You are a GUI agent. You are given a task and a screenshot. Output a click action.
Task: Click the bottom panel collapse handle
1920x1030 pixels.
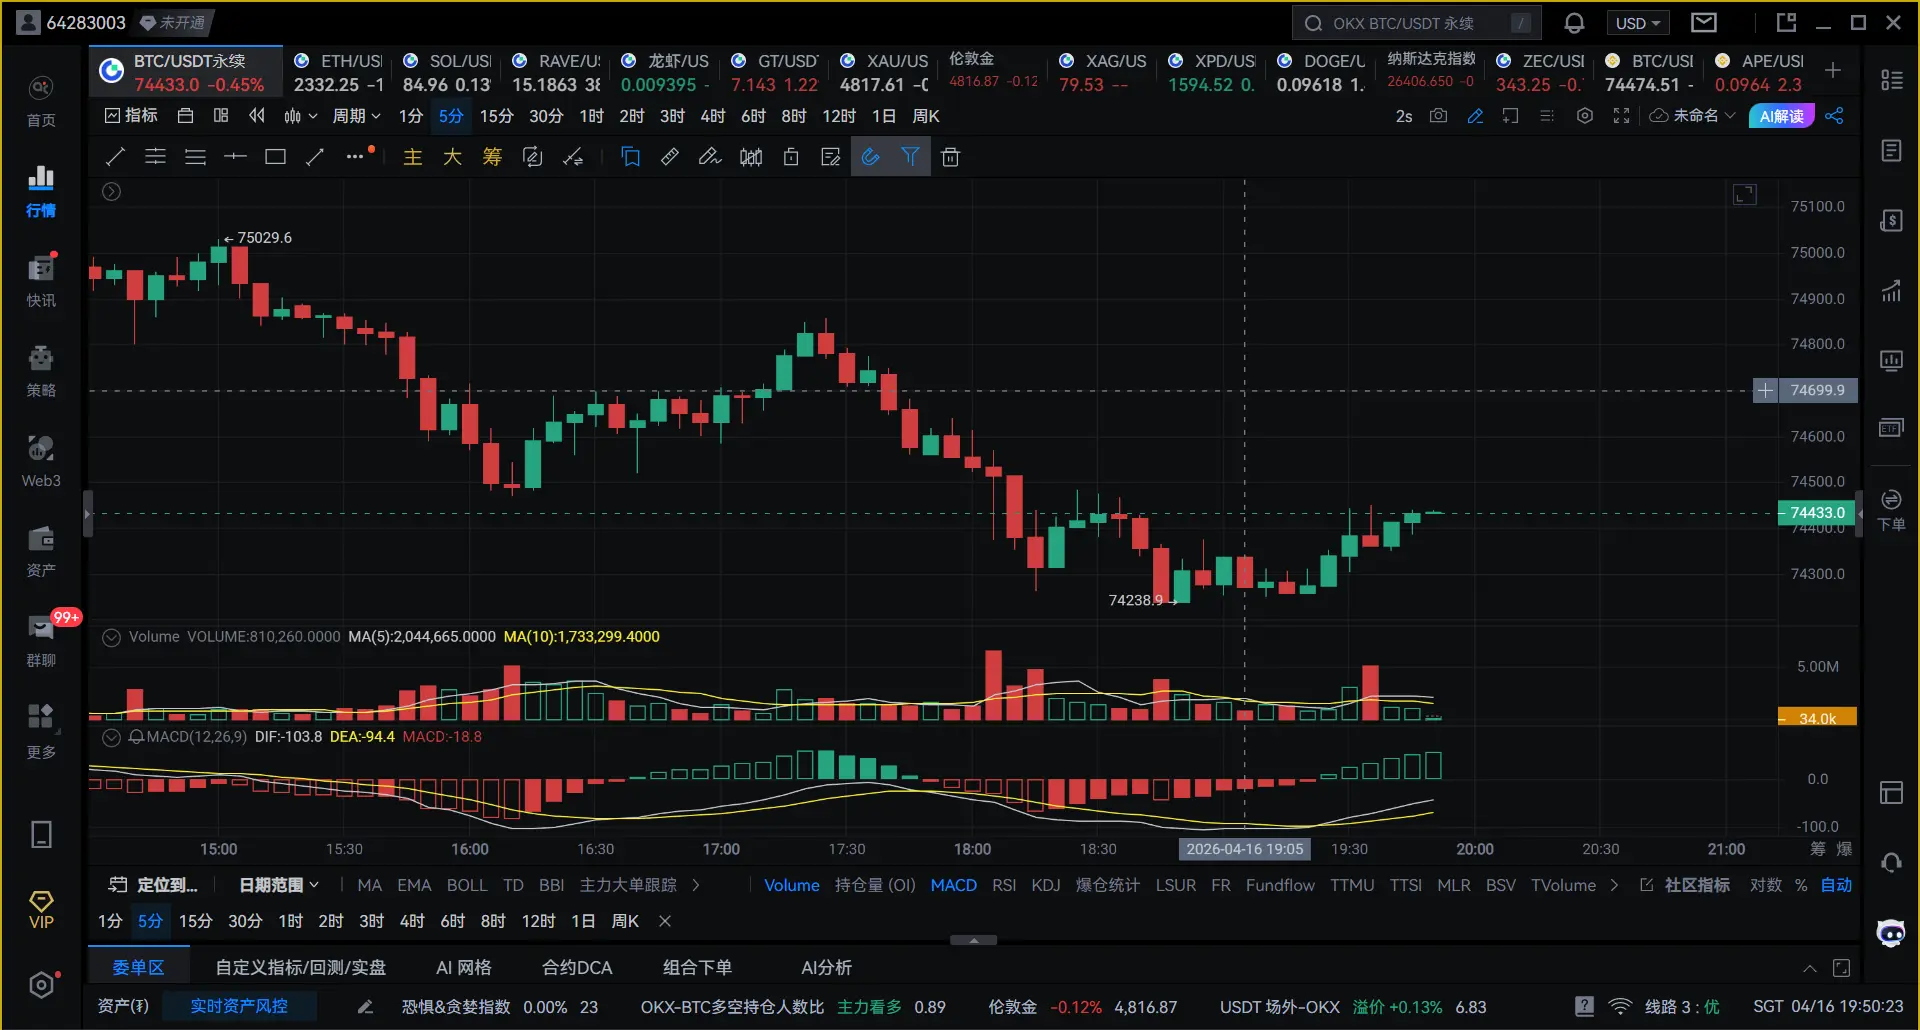coord(973,940)
